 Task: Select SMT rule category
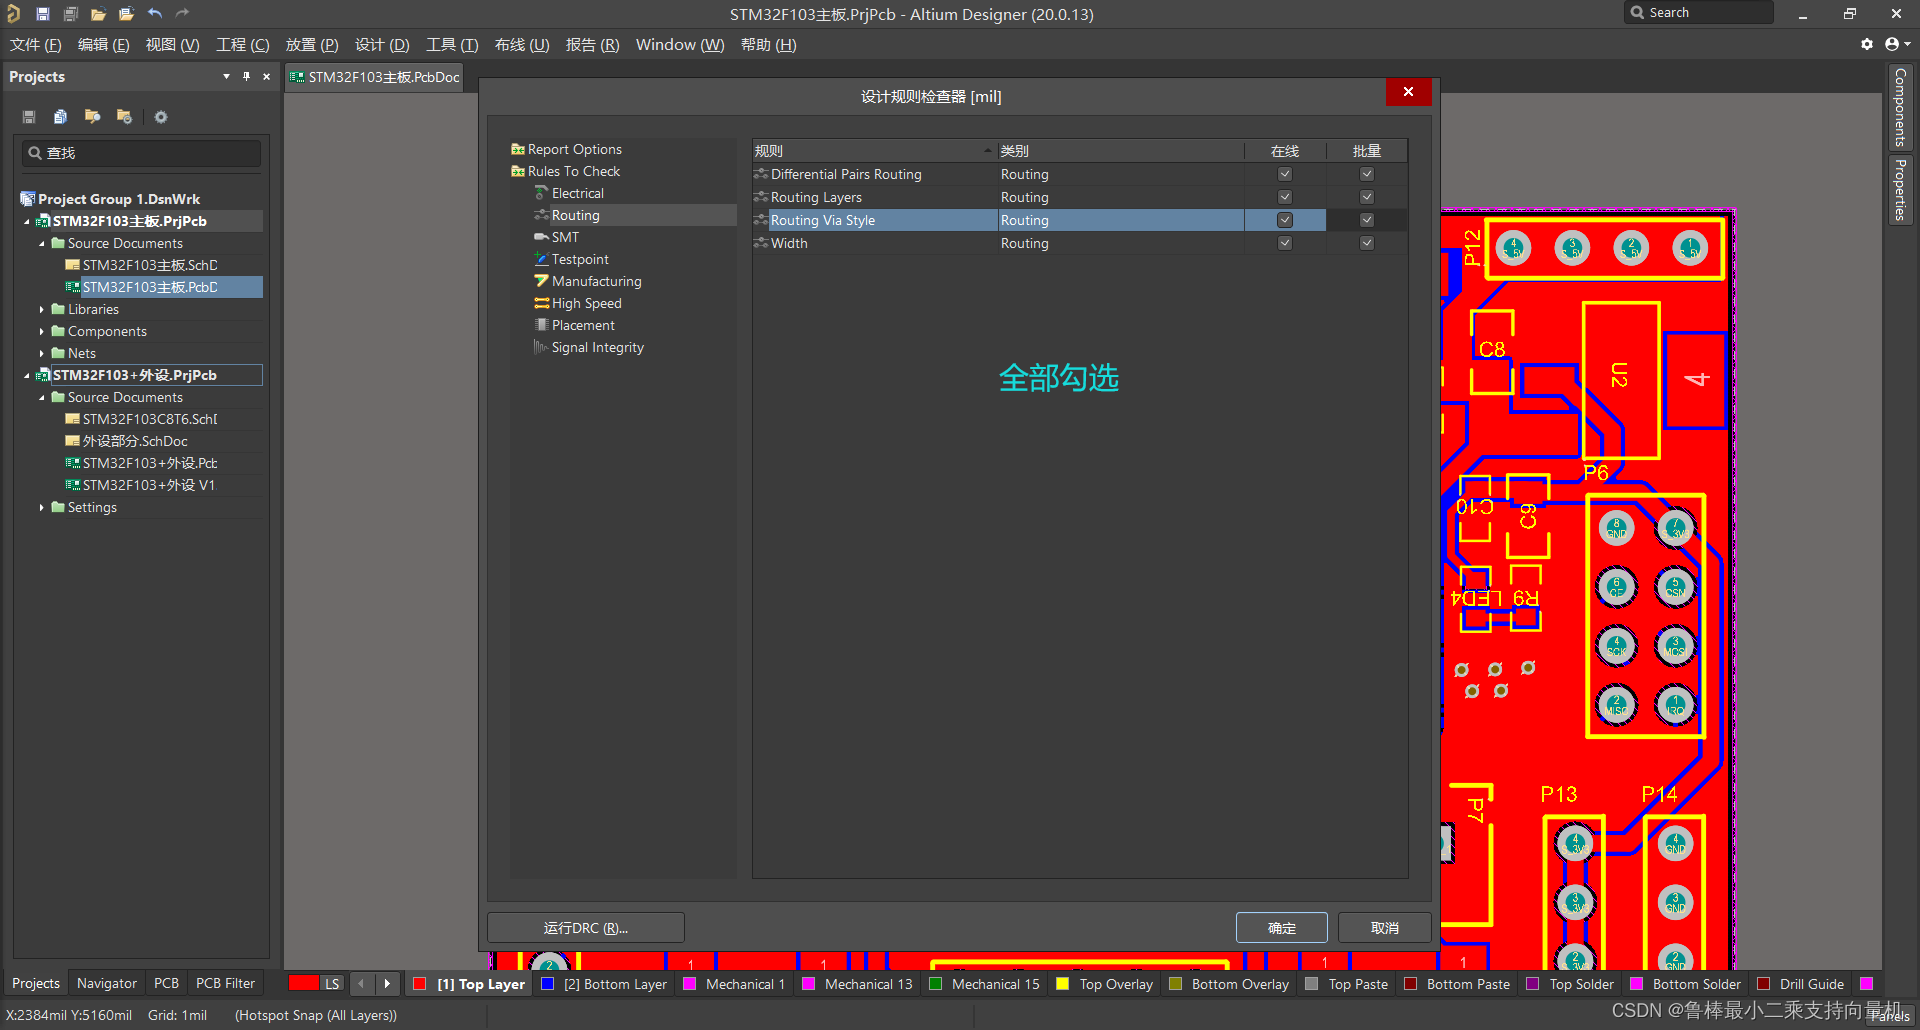[565, 237]
